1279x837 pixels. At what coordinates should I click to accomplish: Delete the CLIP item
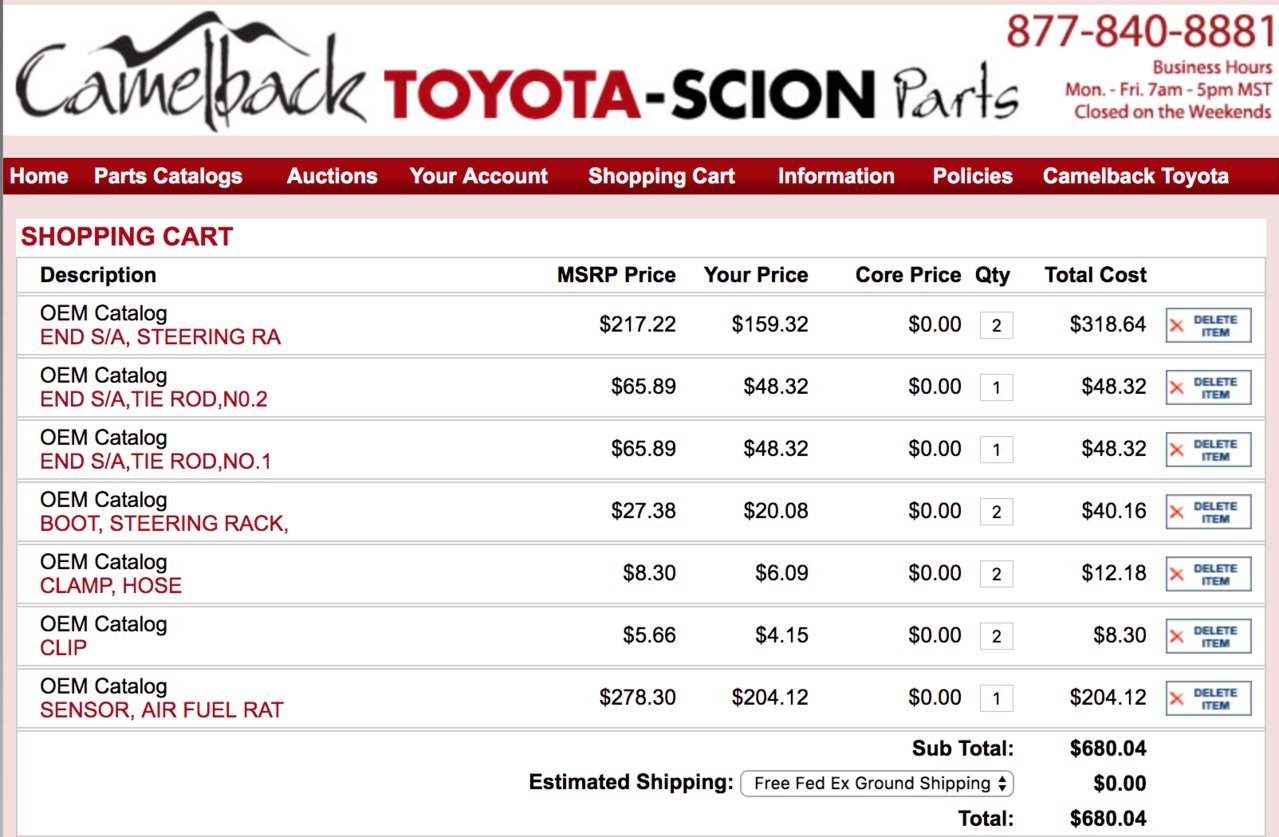pyautogui.click(x=1208, y=636)
